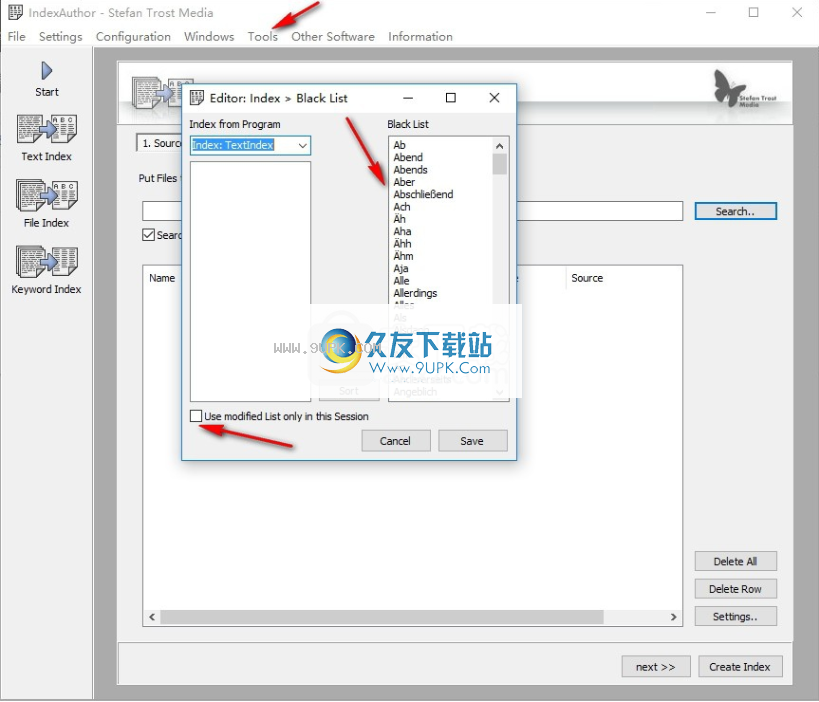The image size is (819, 702).
Task: Select 'Abschließend' in the Black List
Action: [423, 194]
